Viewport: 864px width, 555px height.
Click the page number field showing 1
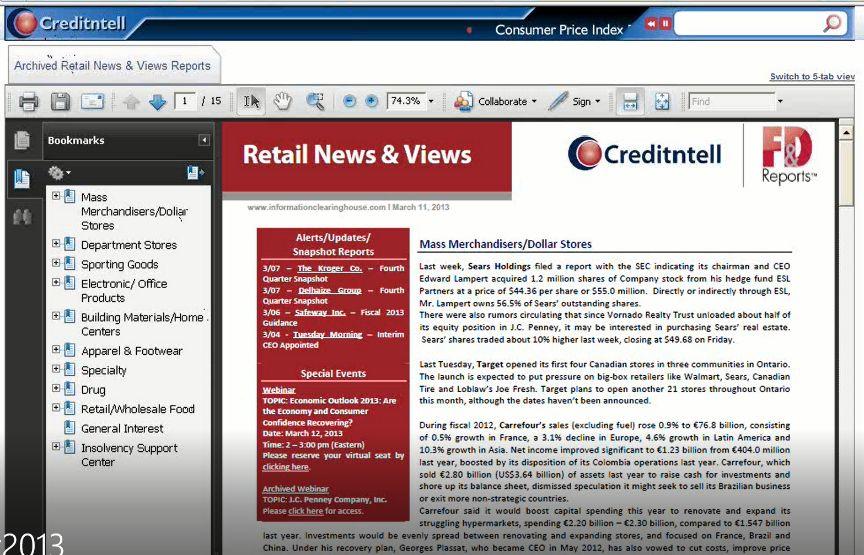185,101
